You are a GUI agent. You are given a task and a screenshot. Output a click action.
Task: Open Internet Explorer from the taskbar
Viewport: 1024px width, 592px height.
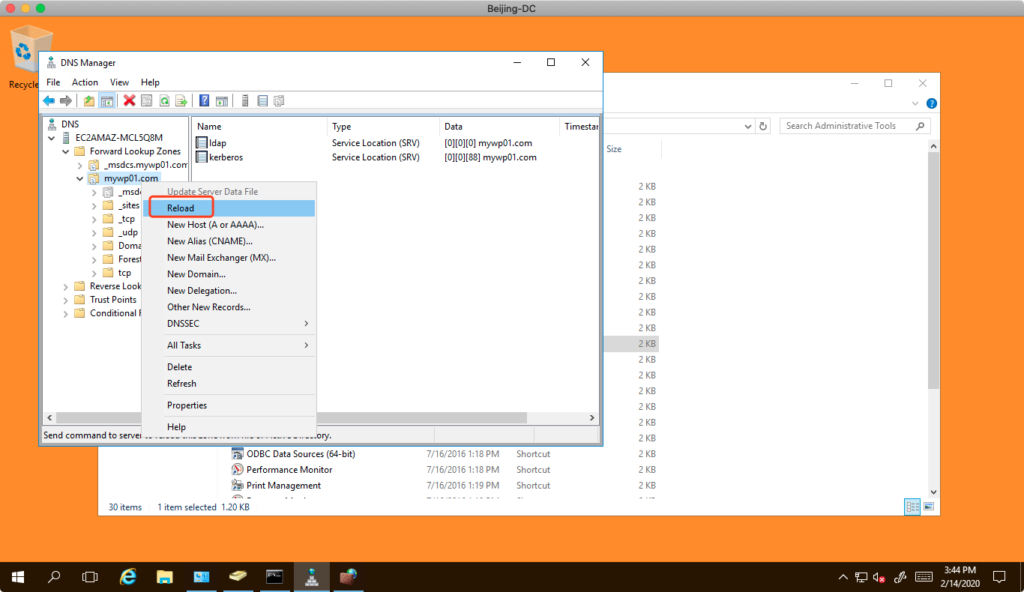pyautogui.click(x=128, y=577)
